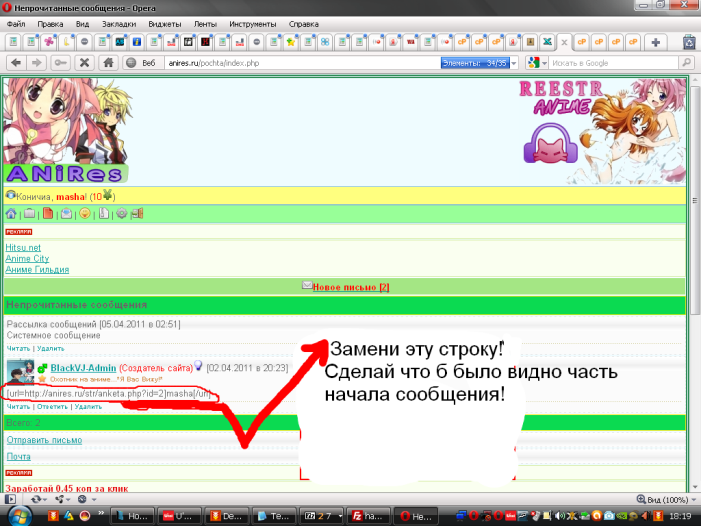
Task: Switch to the green X icon tab
Action: pyautogui.click(x=547, y=42)
